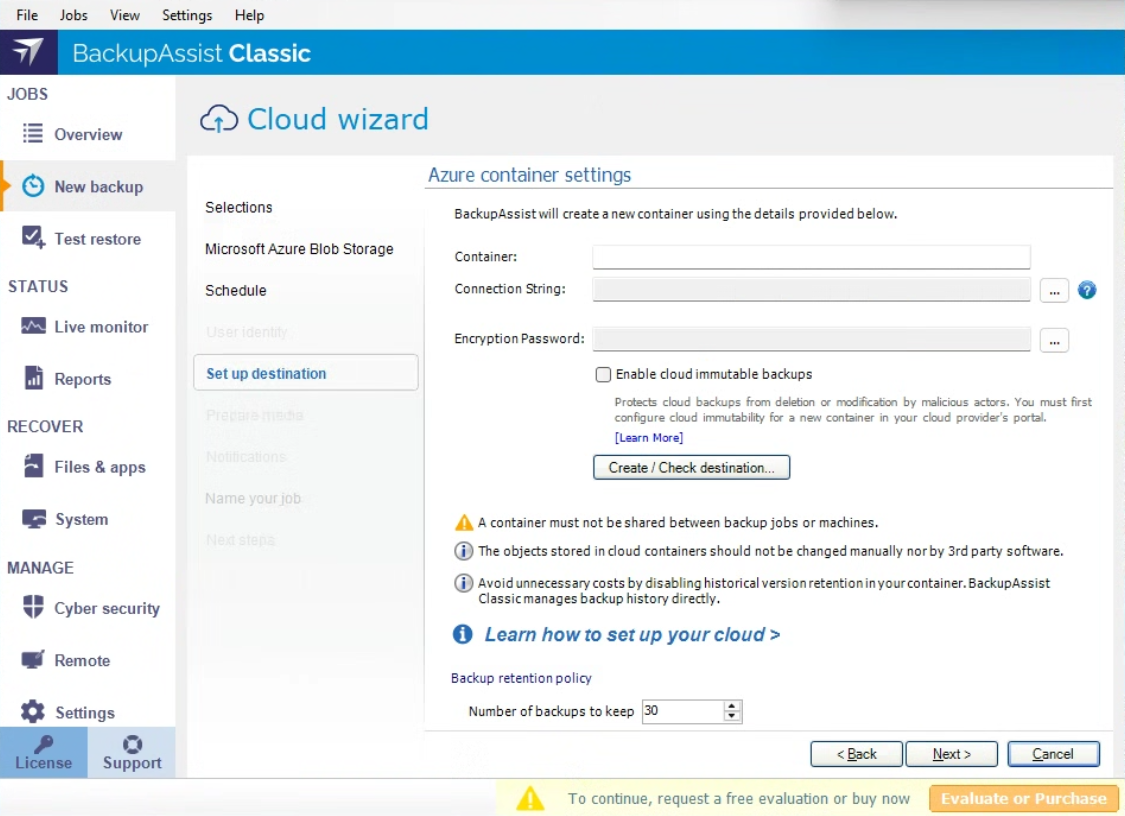
Task: Open Test restore via its icon
Action: point(33,238)
